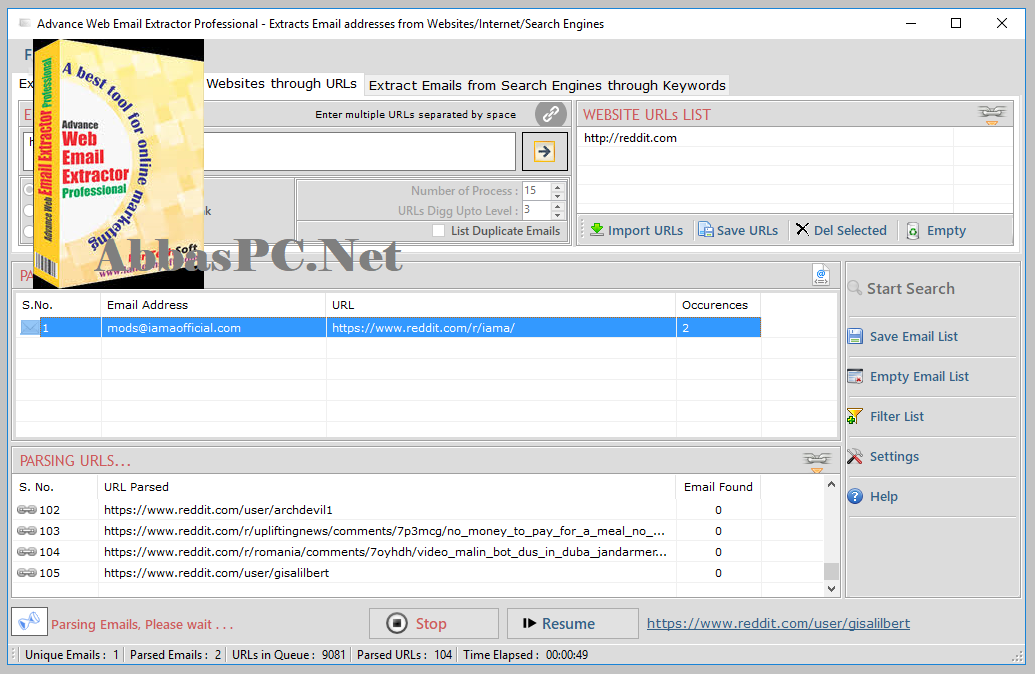Viewport: 1035px width, 674px height.
Task: Click the chain icon of row 104
Action: pyautogui.click(x=26, y=551)
